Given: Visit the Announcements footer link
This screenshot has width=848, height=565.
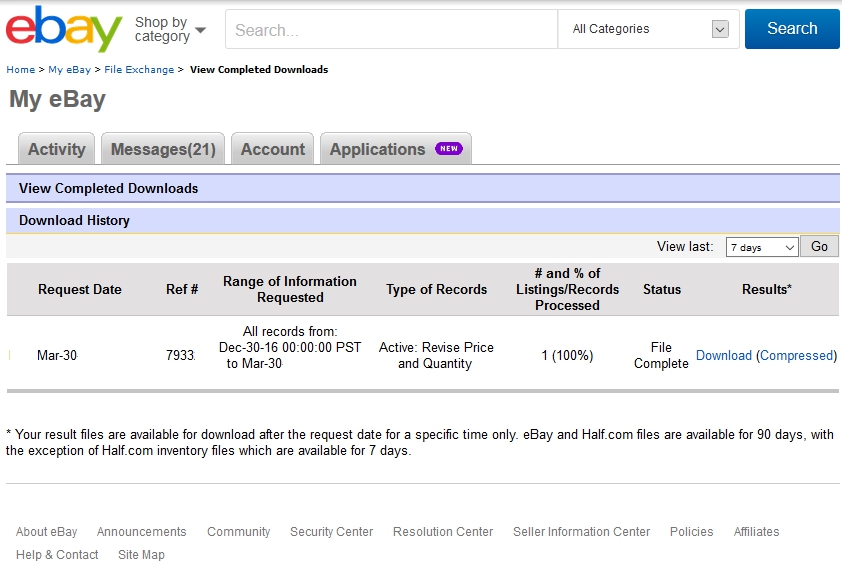Looking at the screenshot, I should tap(142, 532).
